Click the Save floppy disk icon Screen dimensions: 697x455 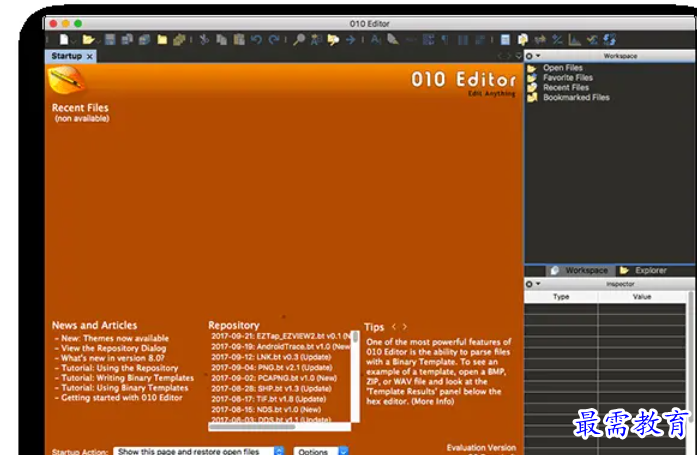[110, 40]
